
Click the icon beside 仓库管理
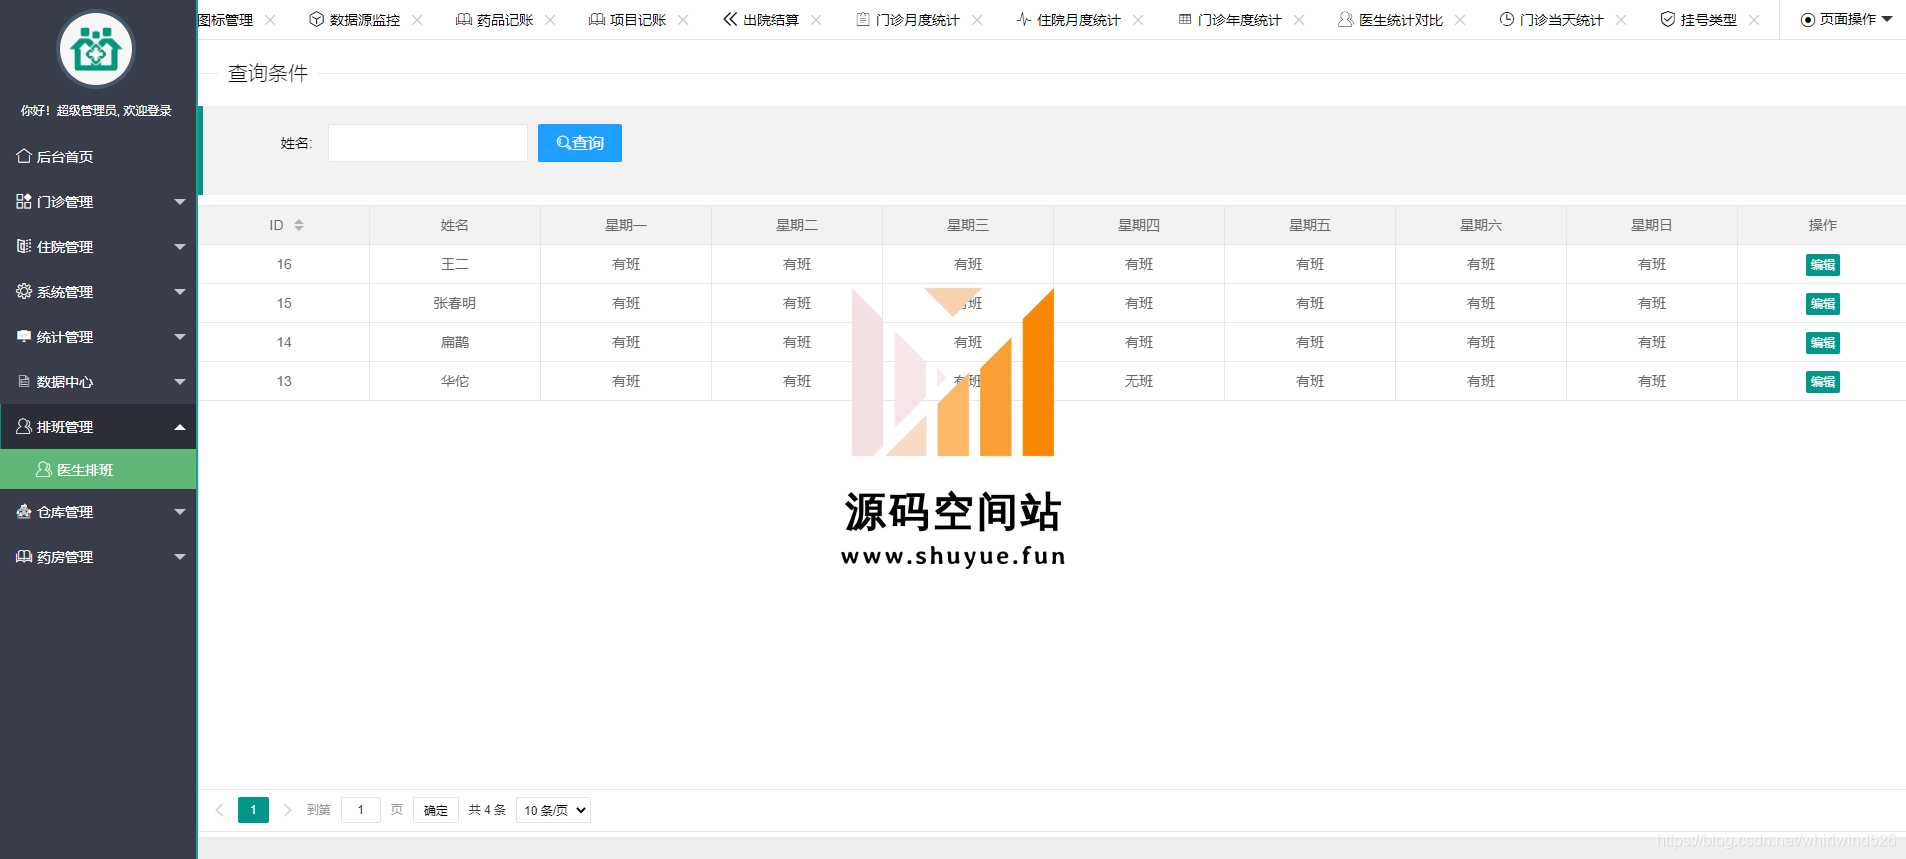pos(24,511)
